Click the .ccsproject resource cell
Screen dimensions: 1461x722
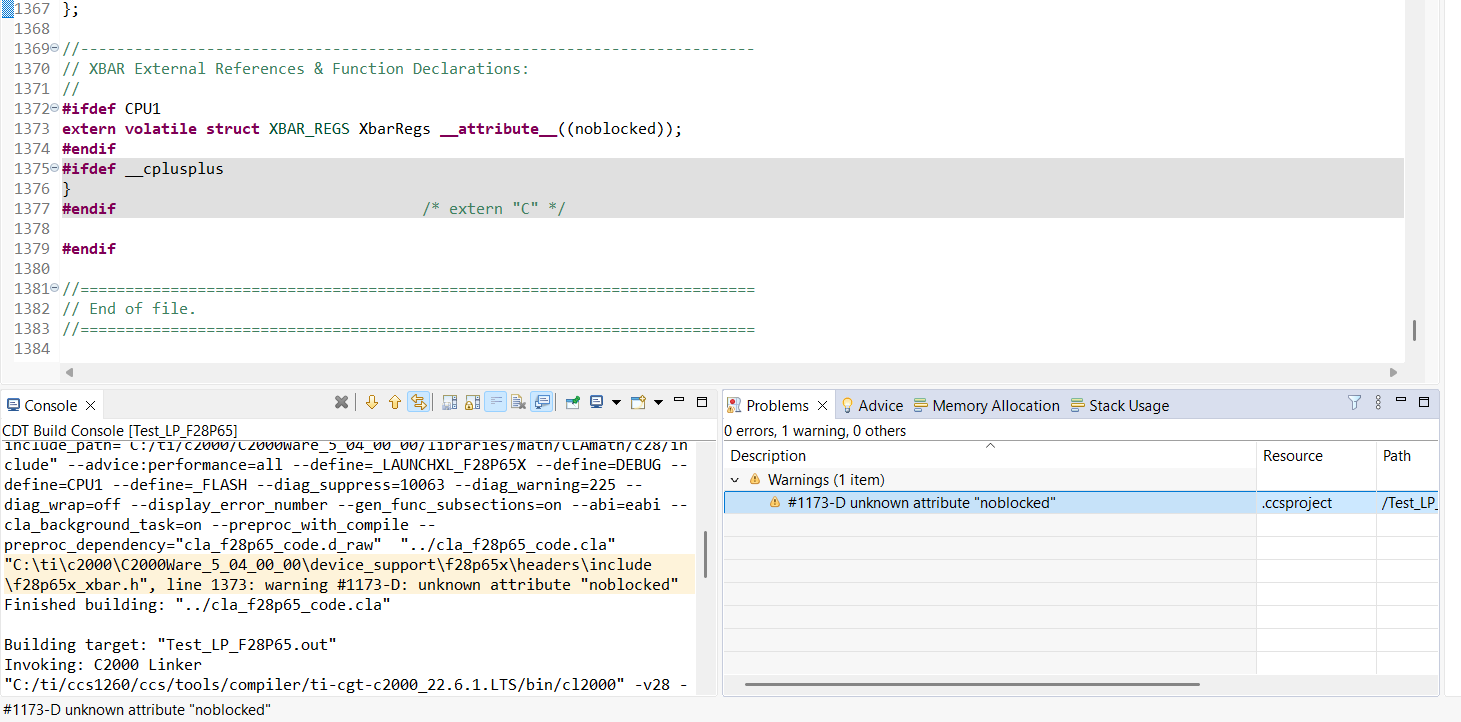(x=1316, y=503)
